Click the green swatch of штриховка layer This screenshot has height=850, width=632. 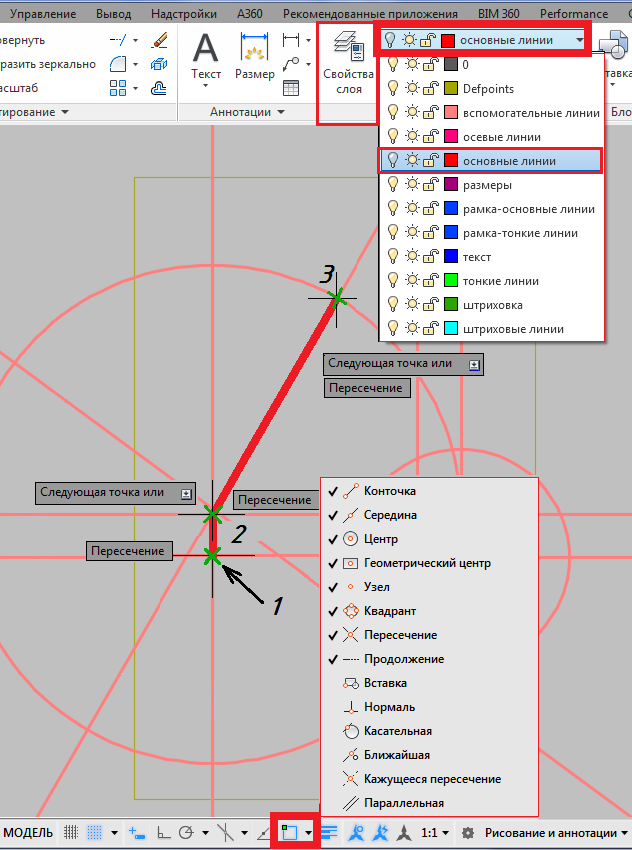click(x=451, y=305)
